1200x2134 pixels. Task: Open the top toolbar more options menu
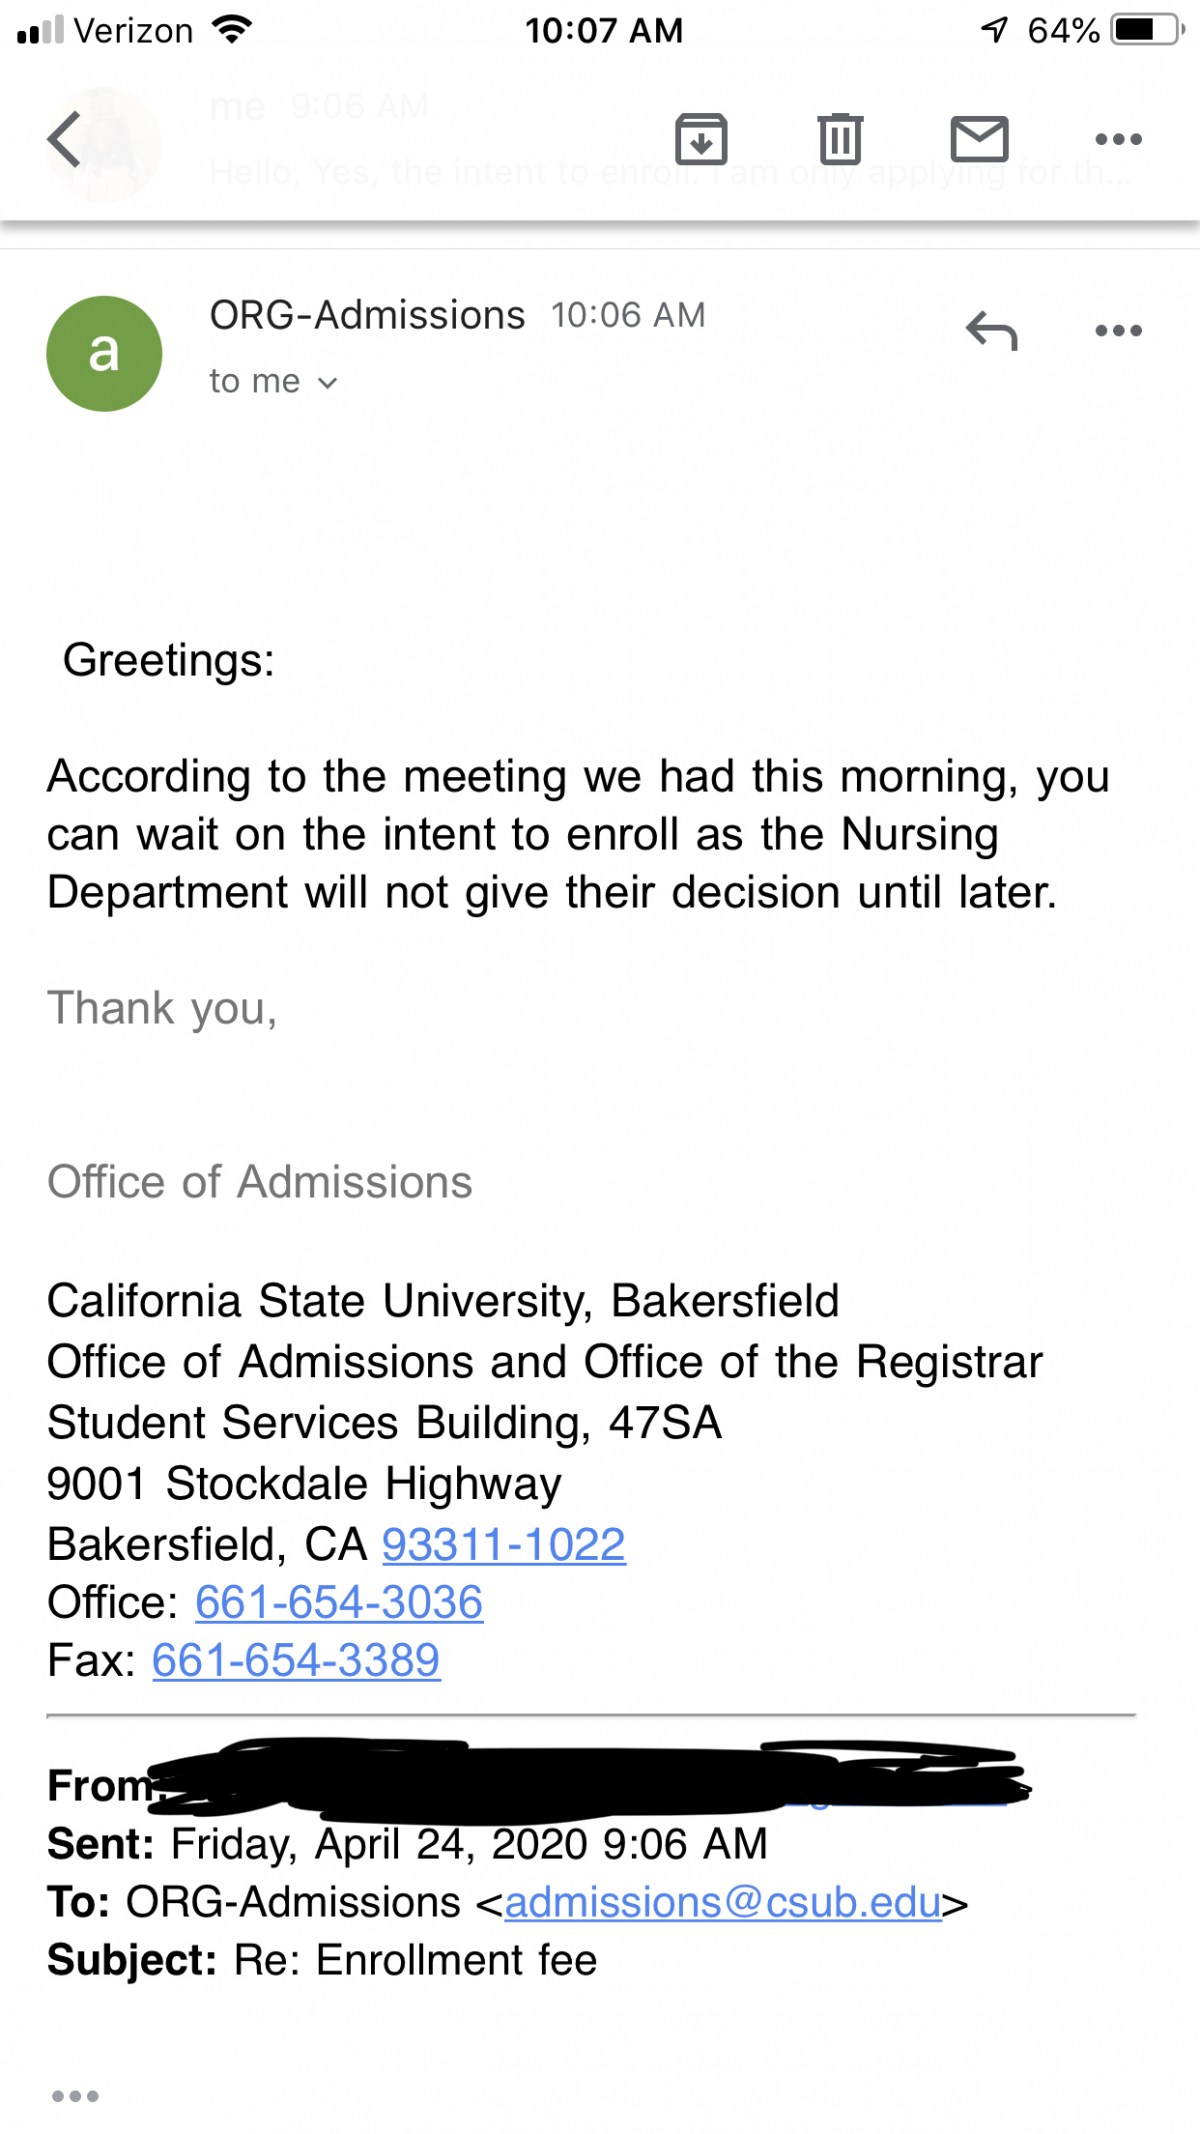coord(1118,139)
